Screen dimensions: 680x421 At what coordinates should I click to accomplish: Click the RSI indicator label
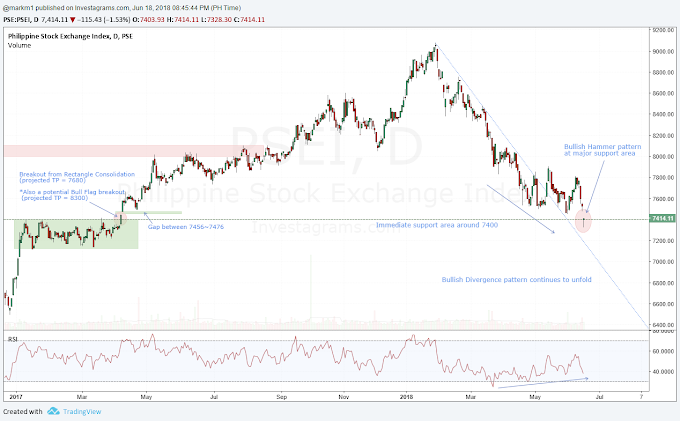coord(13,339)
